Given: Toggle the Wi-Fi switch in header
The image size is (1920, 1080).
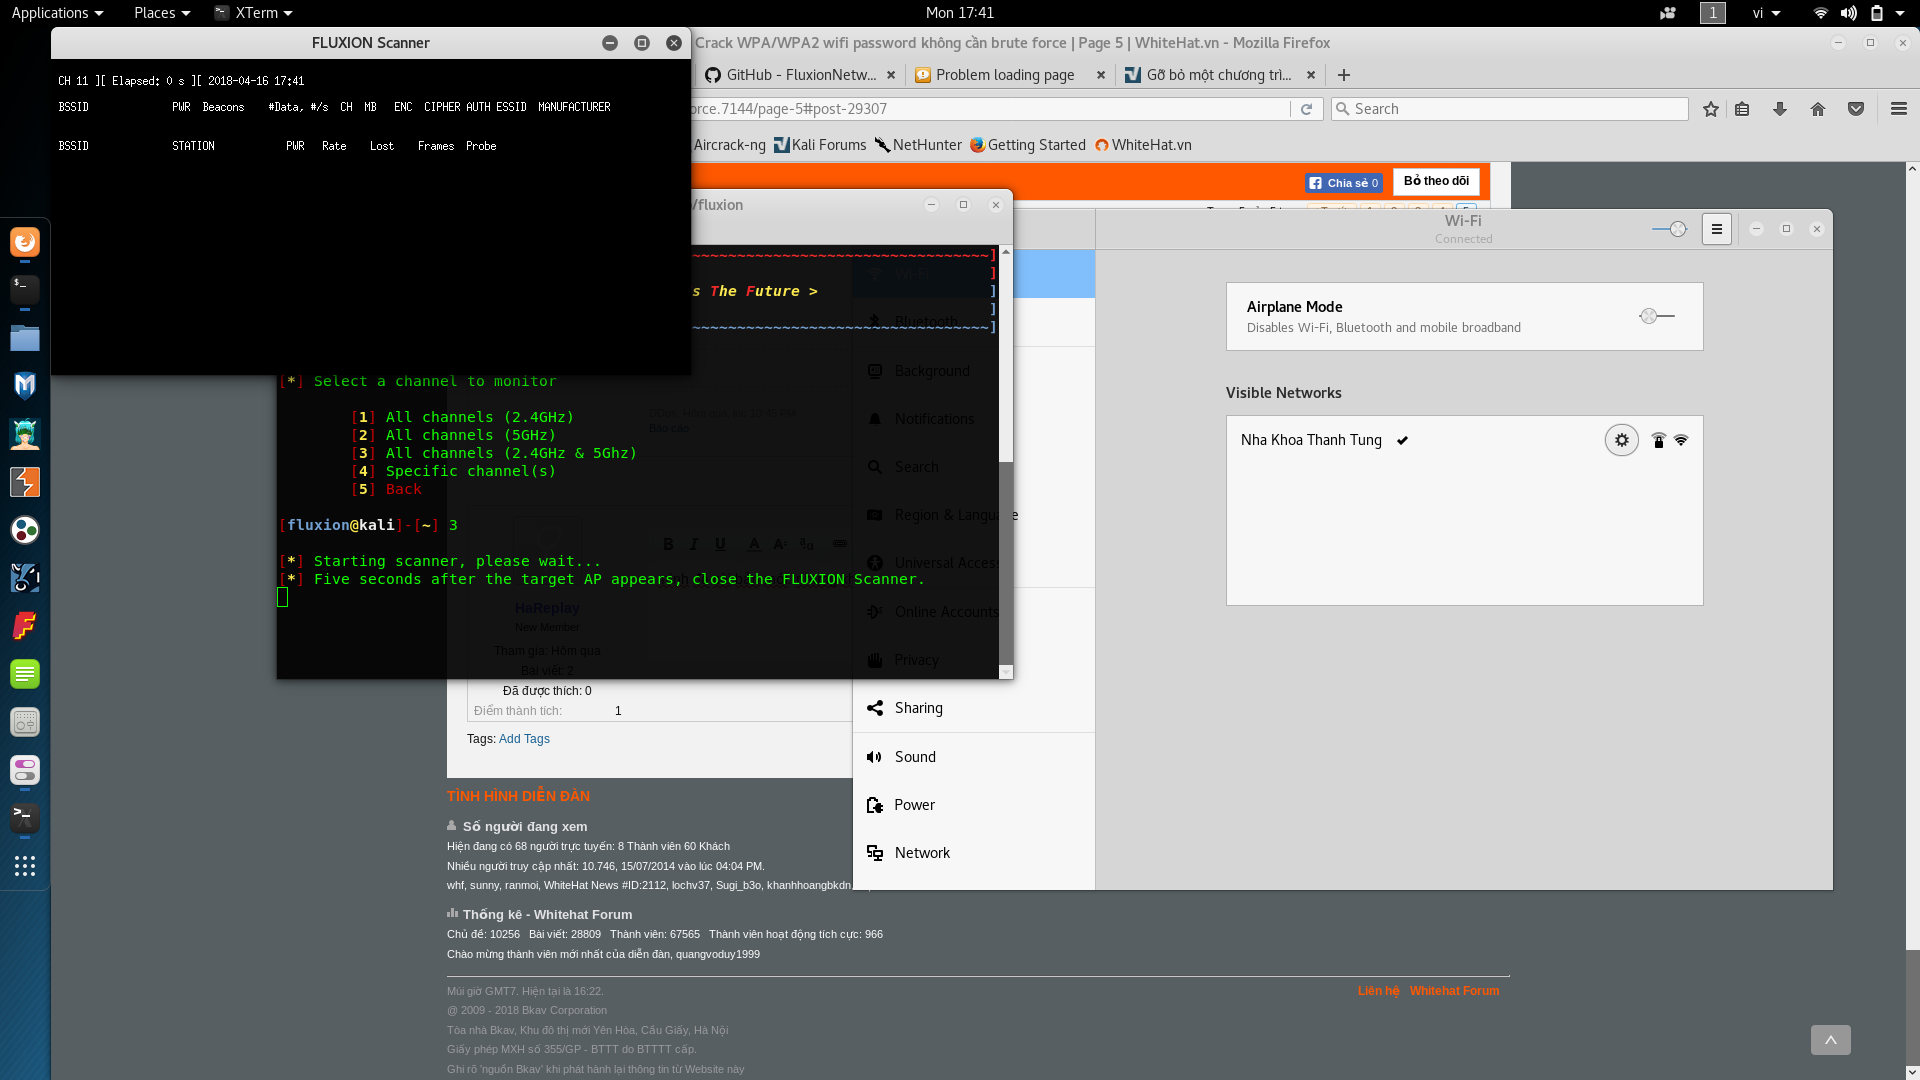Looking at the screenshot, I should coord(1669,229).
